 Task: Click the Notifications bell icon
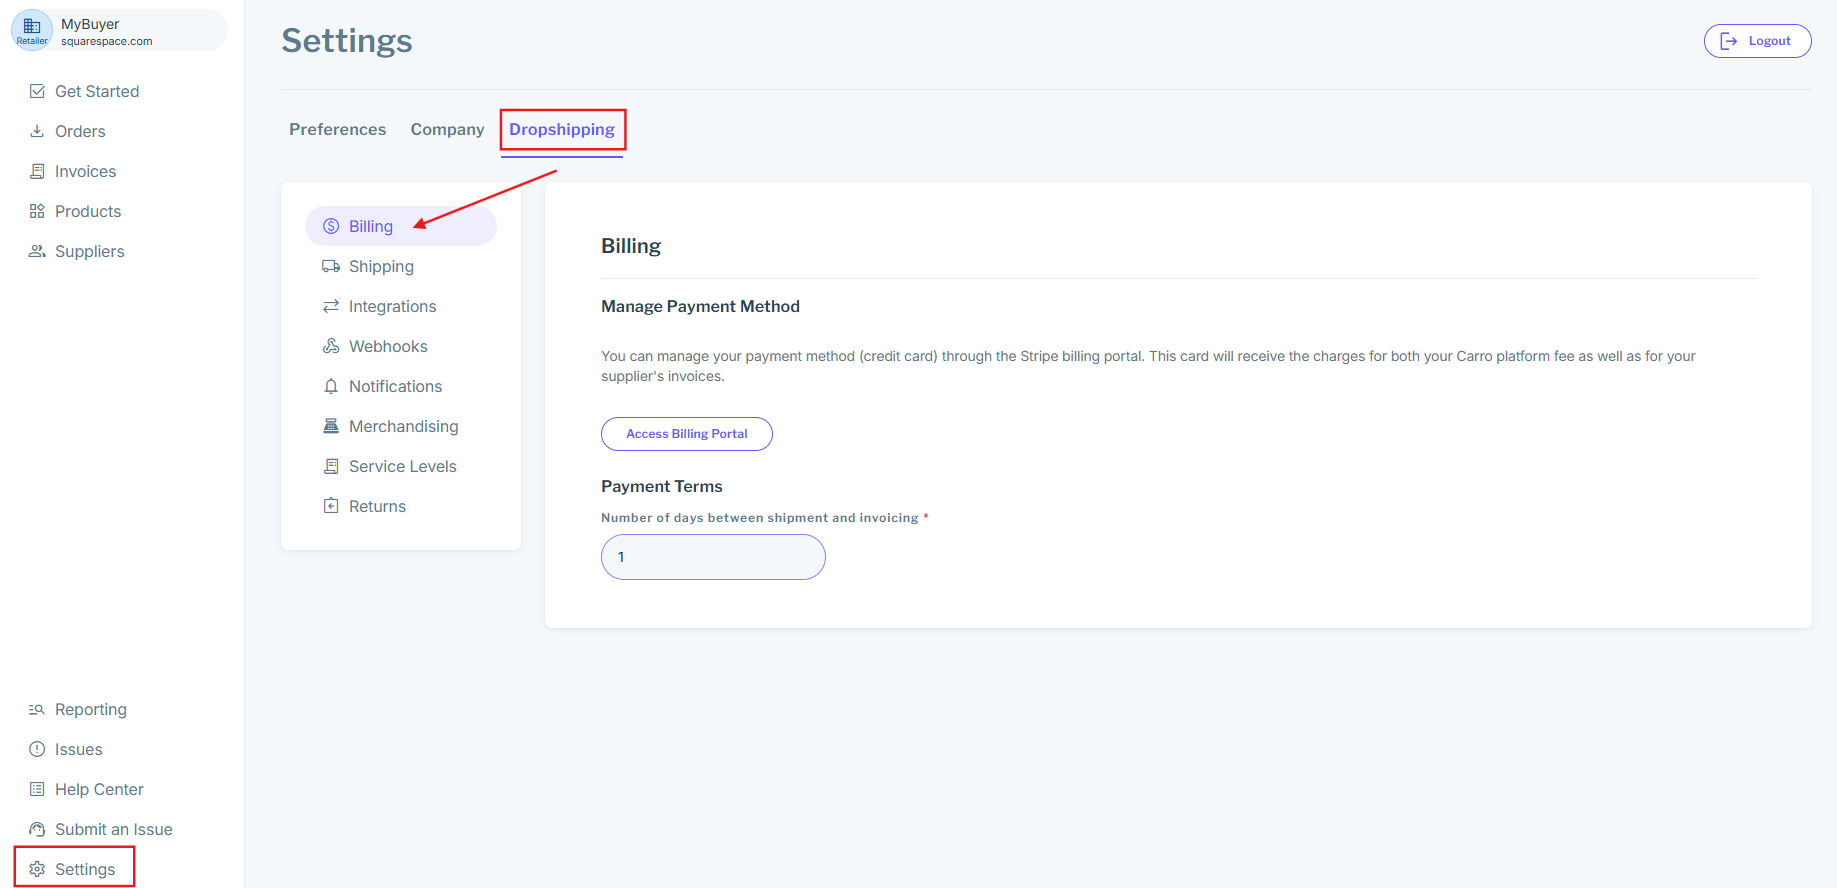[x=331, y=386]
